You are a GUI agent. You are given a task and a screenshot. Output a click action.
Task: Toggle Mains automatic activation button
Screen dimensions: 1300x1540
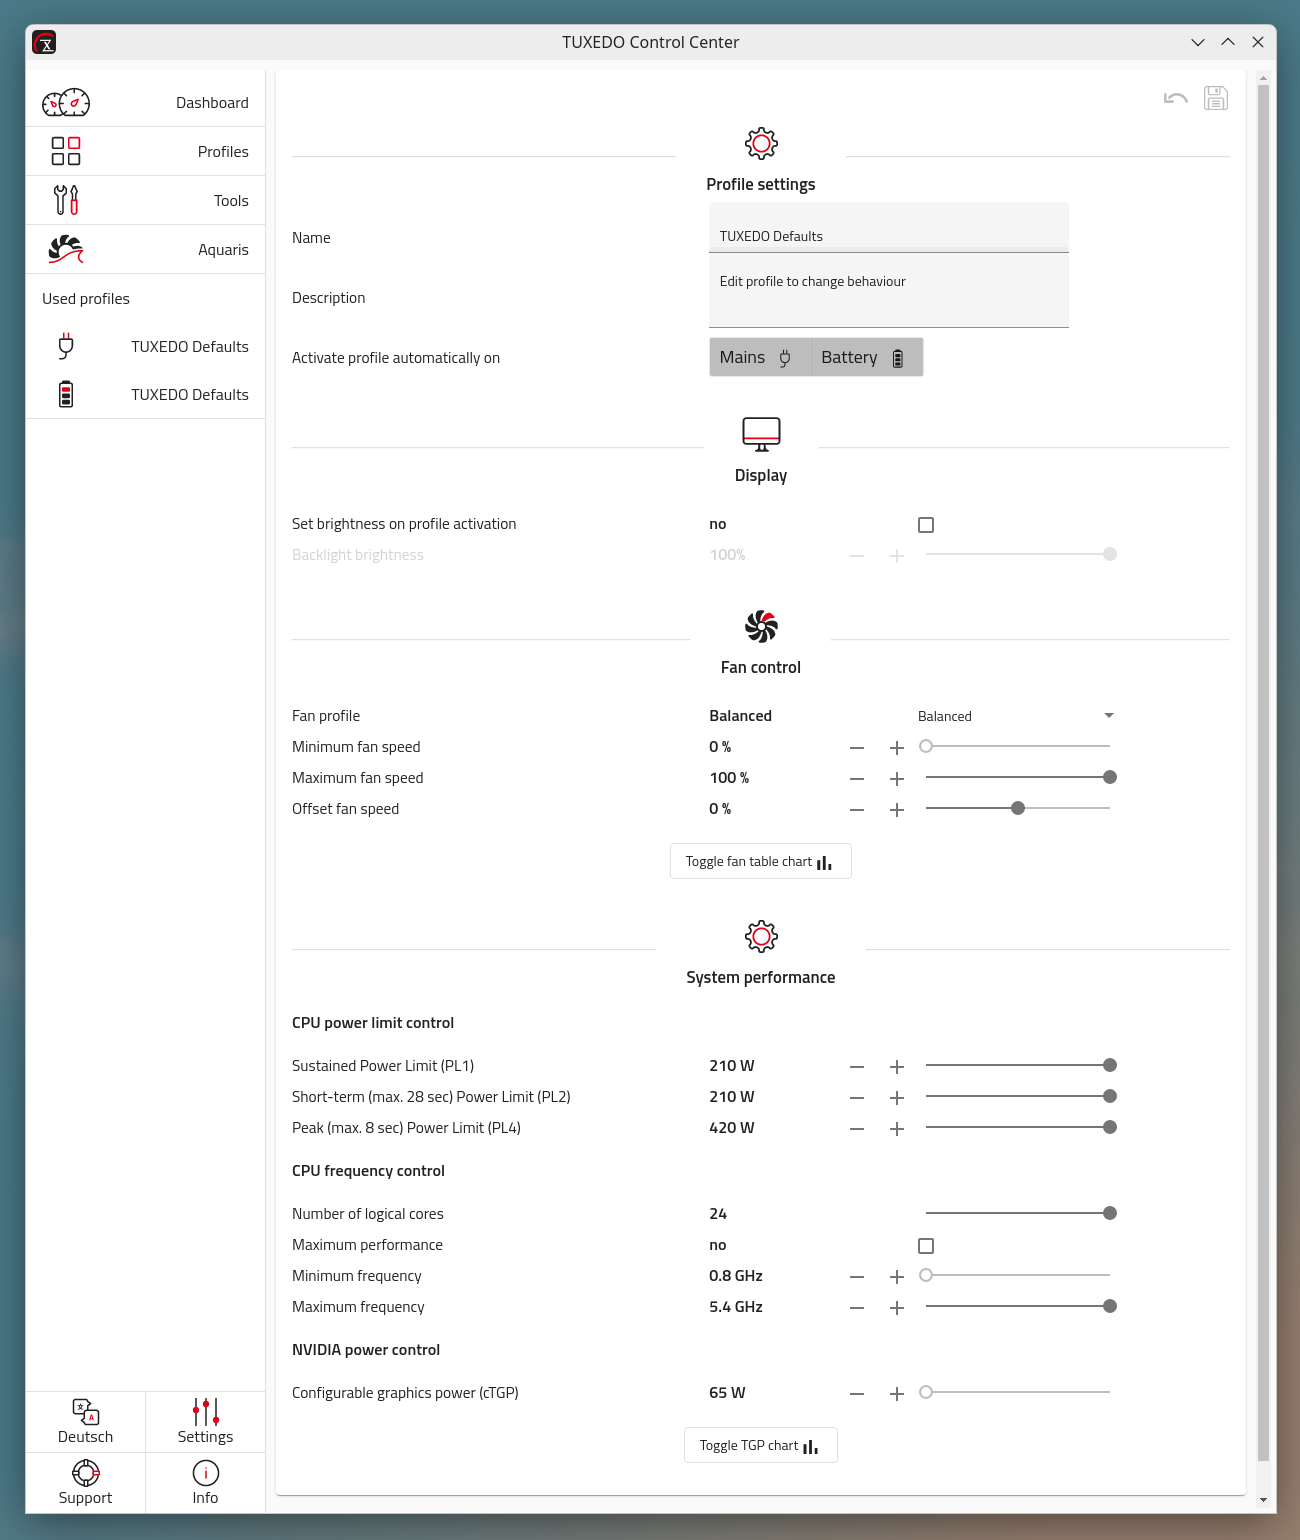(x=759, y=358)
